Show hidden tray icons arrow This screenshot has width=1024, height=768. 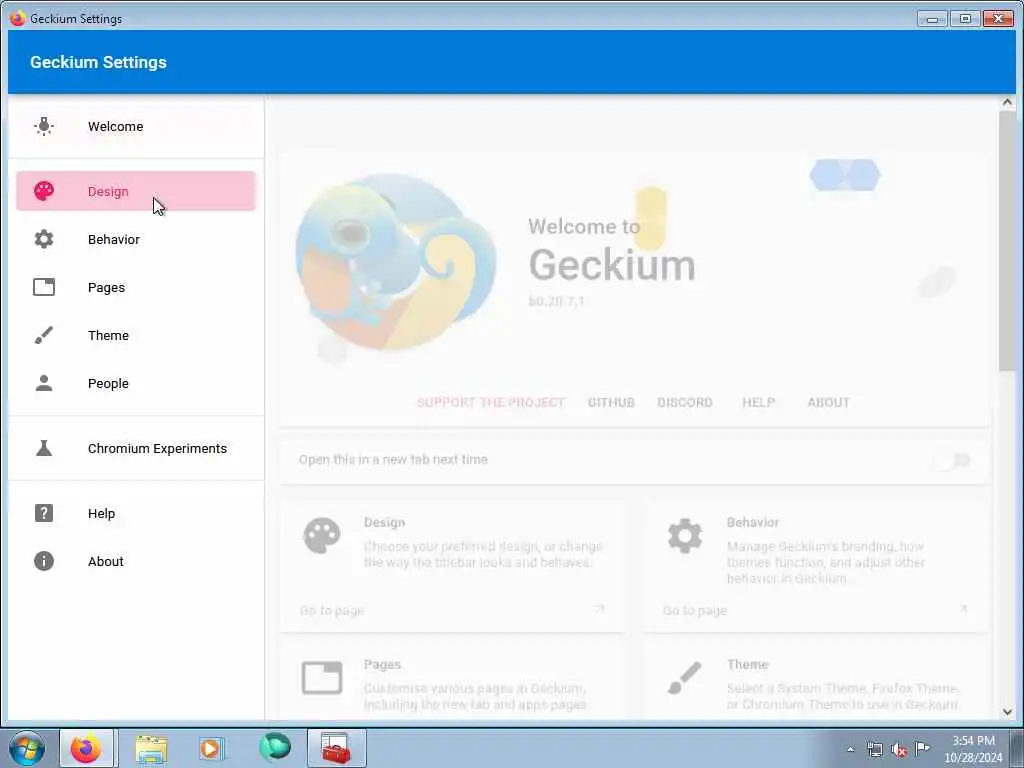click(x=850, y=750)
